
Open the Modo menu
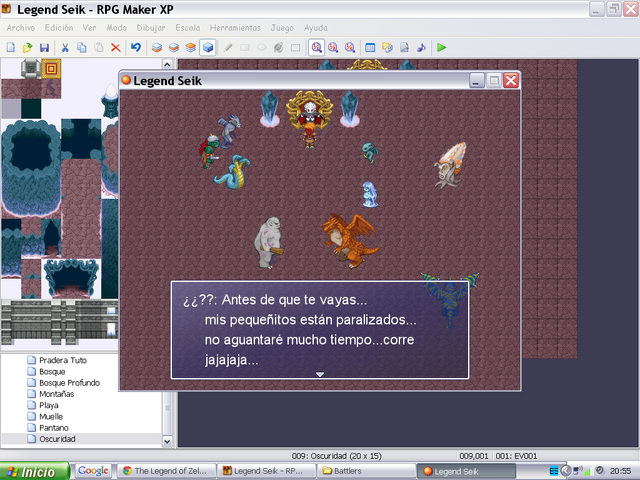coord(116,28)
